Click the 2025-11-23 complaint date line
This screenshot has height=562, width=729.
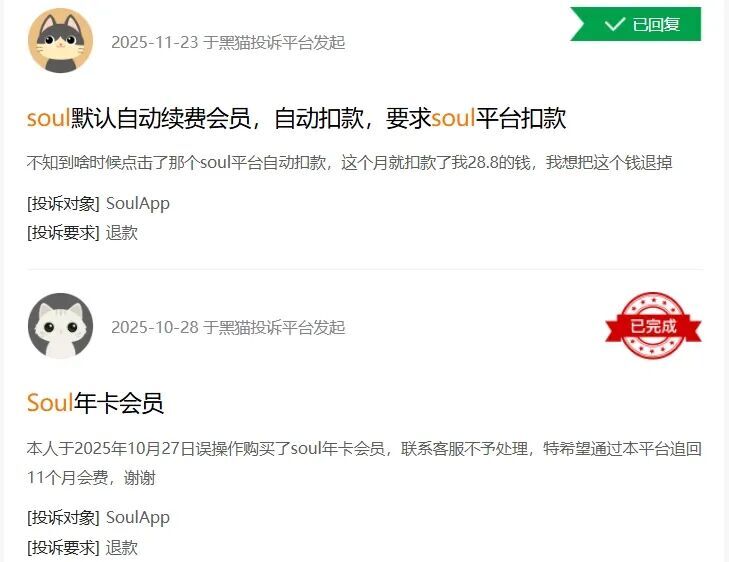point(228,42)
